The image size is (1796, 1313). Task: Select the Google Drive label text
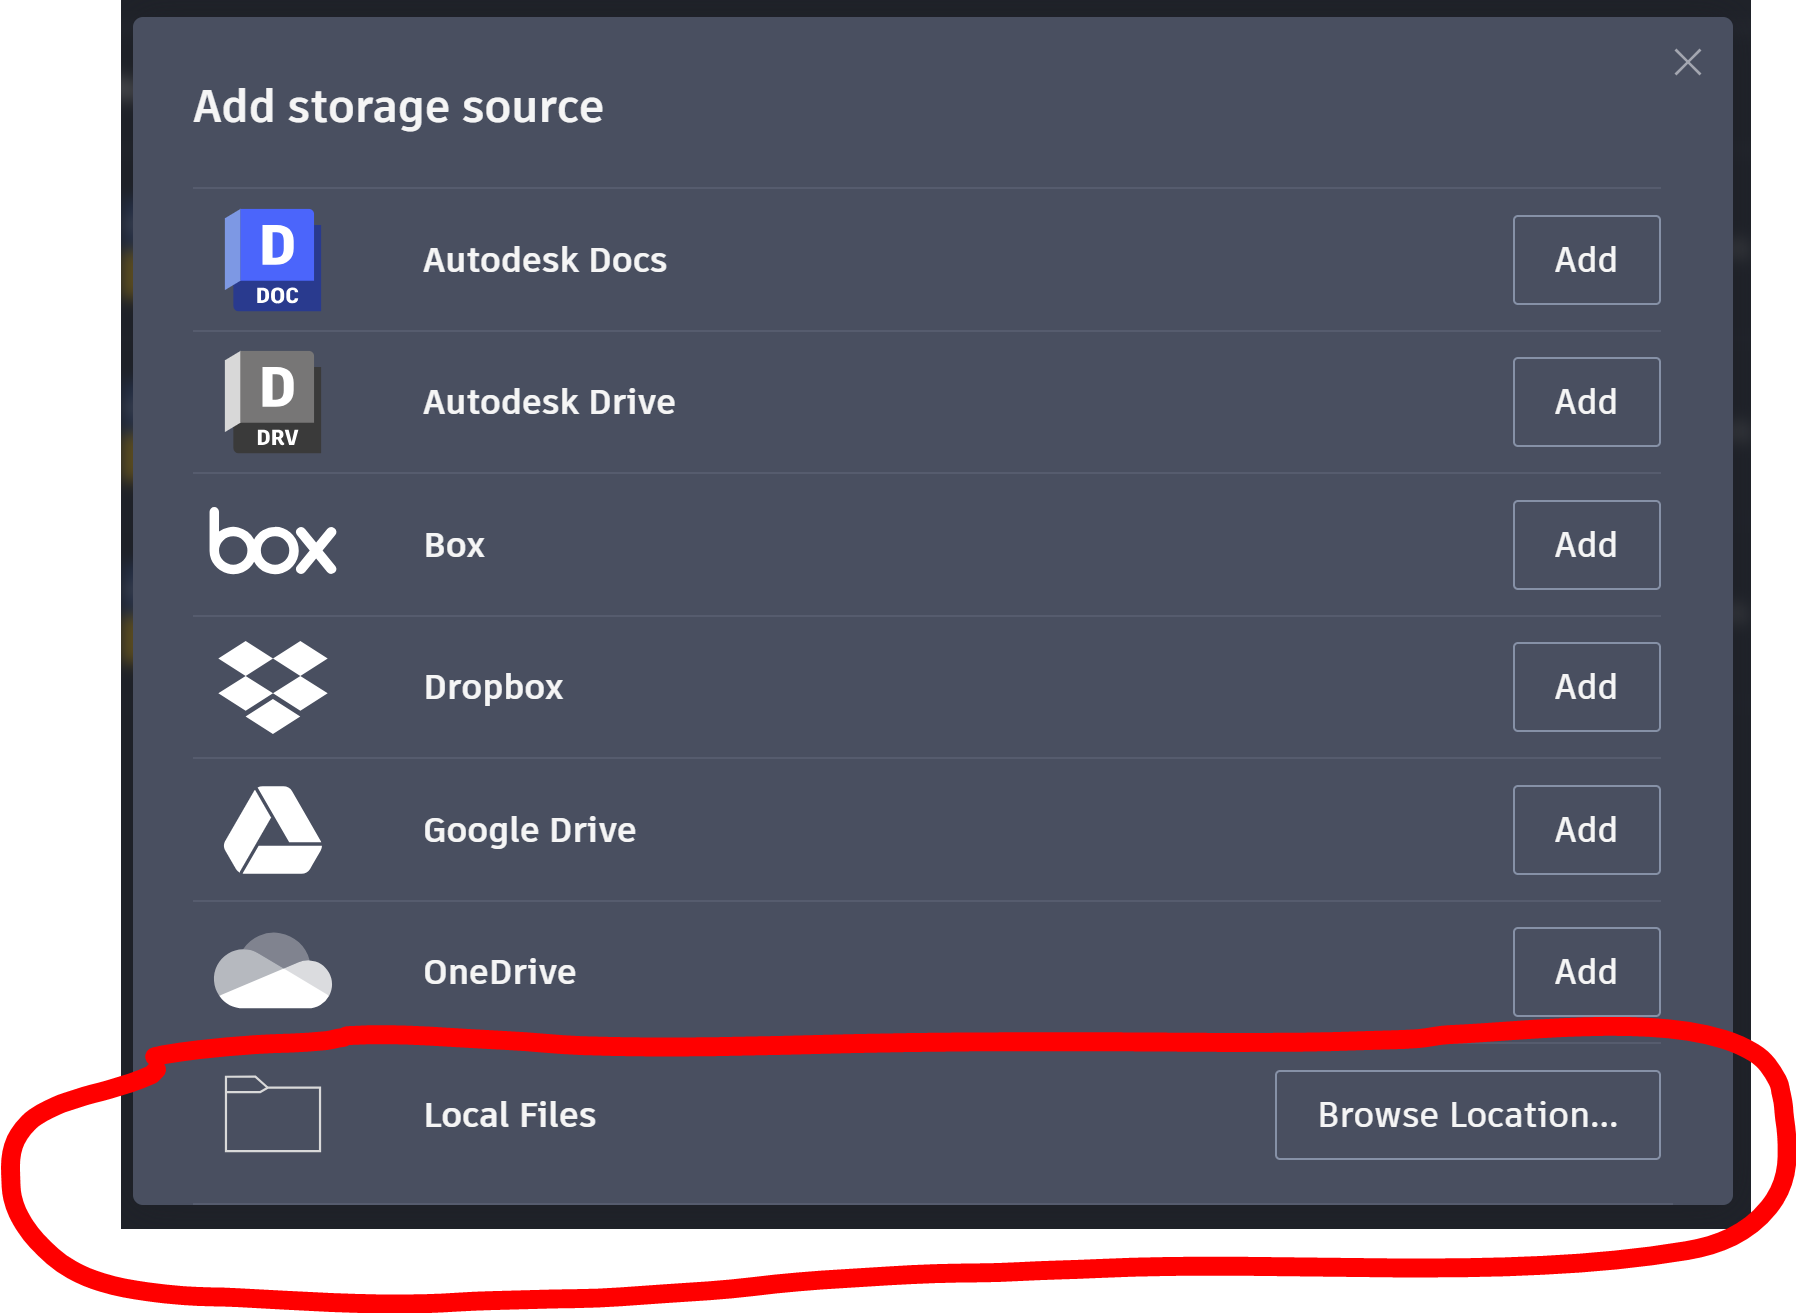point(530,831)
